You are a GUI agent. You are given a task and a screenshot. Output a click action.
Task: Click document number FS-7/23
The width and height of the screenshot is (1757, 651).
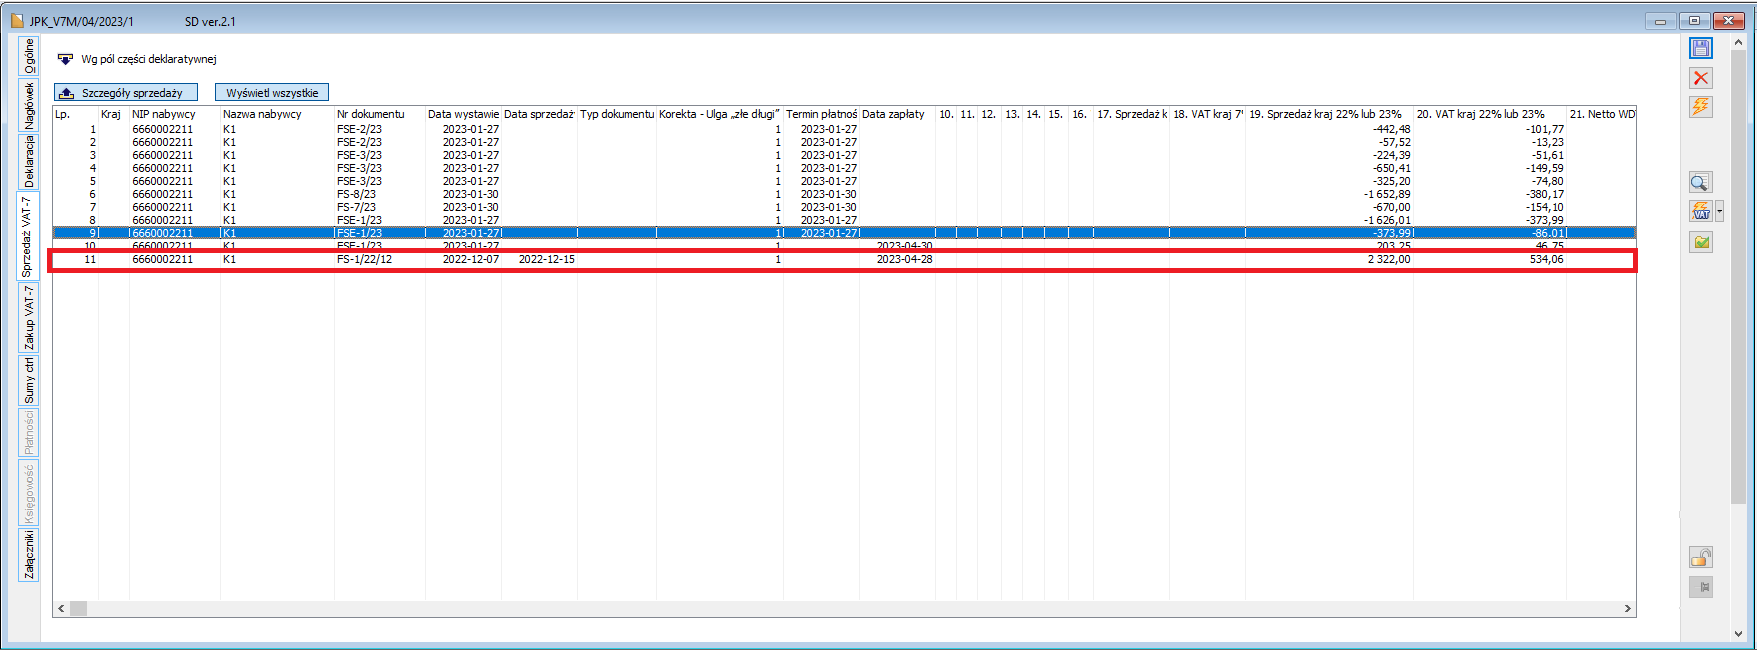click(356, 207)
